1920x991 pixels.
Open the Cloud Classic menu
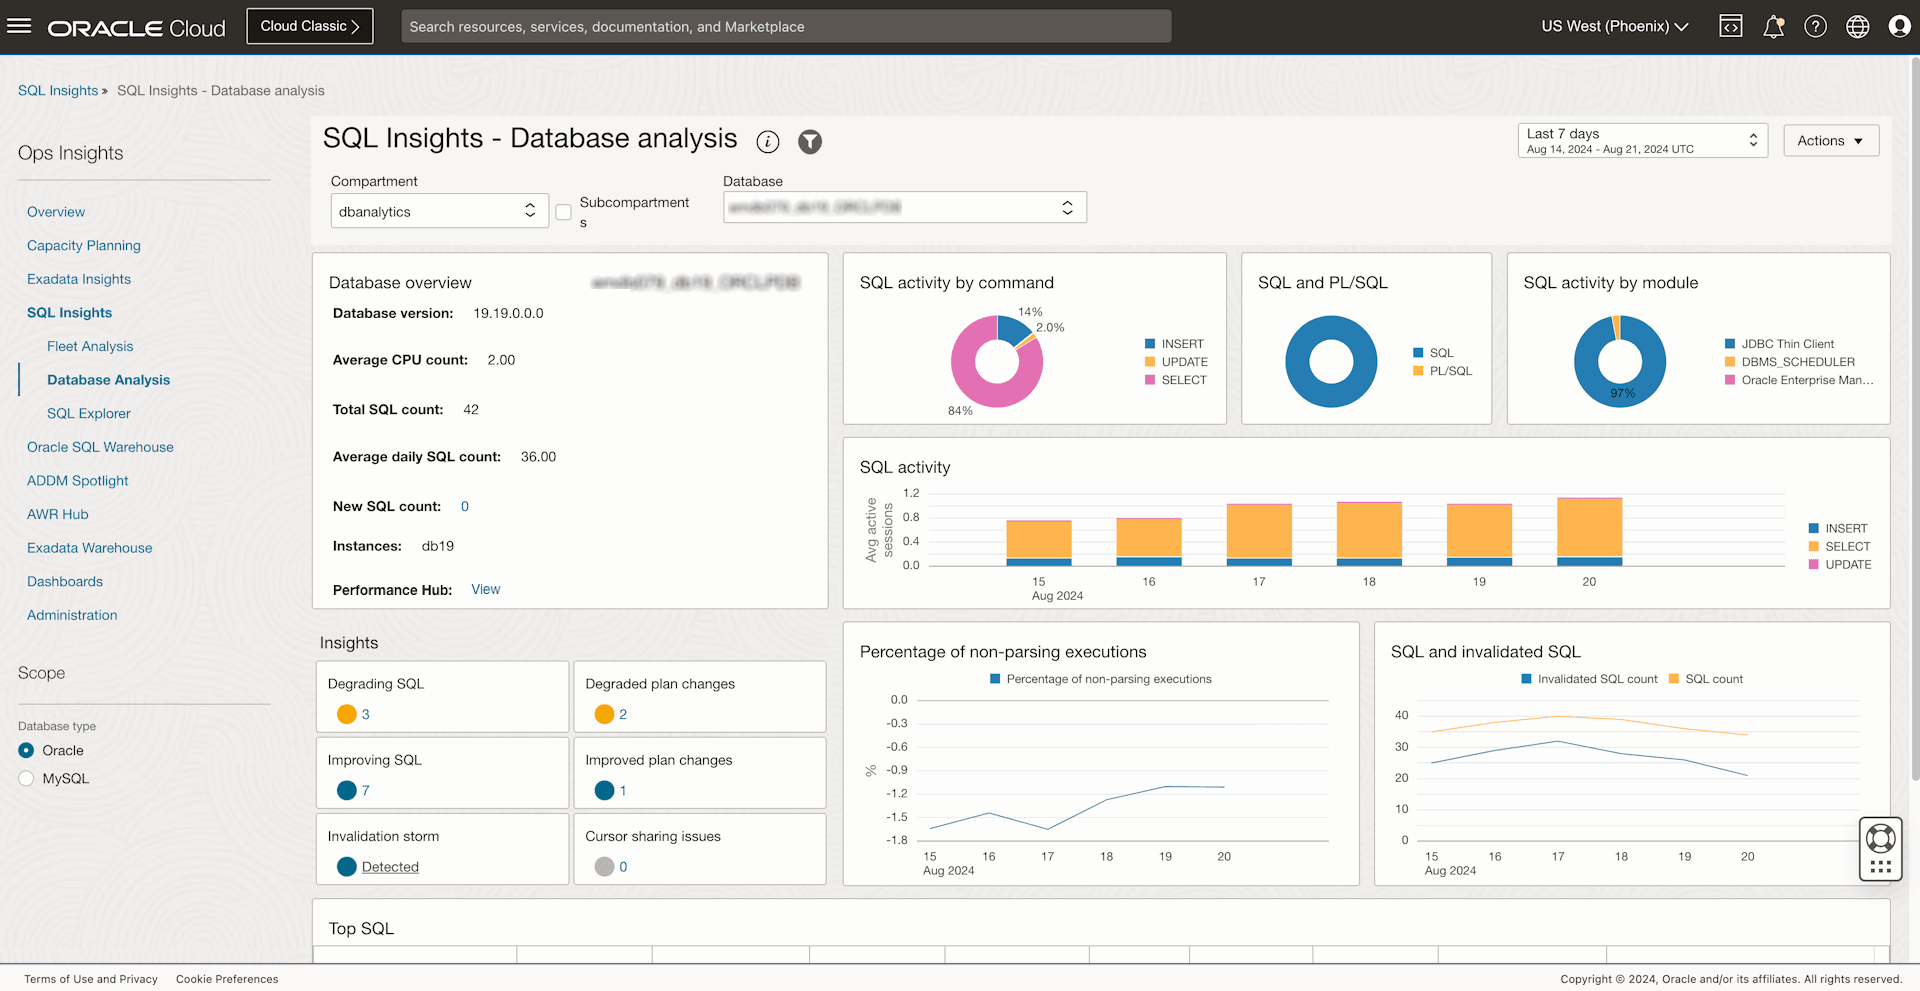click(x=309, y=25)
